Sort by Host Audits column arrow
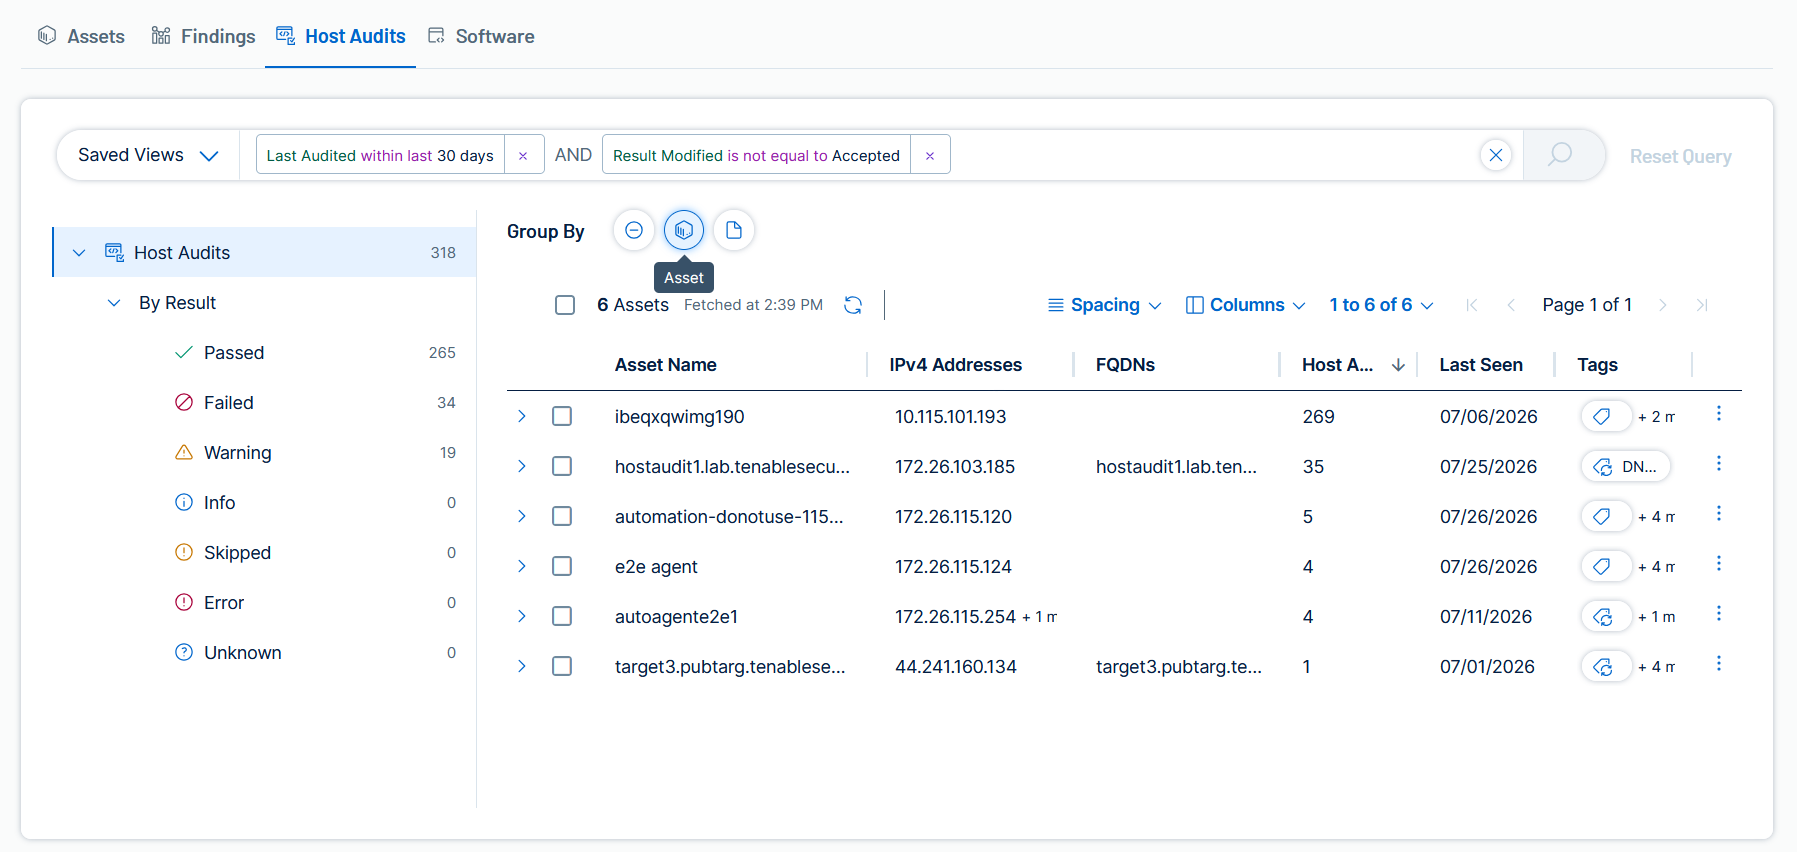The width and height of the screenshot is (1797, 852). pyautogui.click(x=1398, y=365)
